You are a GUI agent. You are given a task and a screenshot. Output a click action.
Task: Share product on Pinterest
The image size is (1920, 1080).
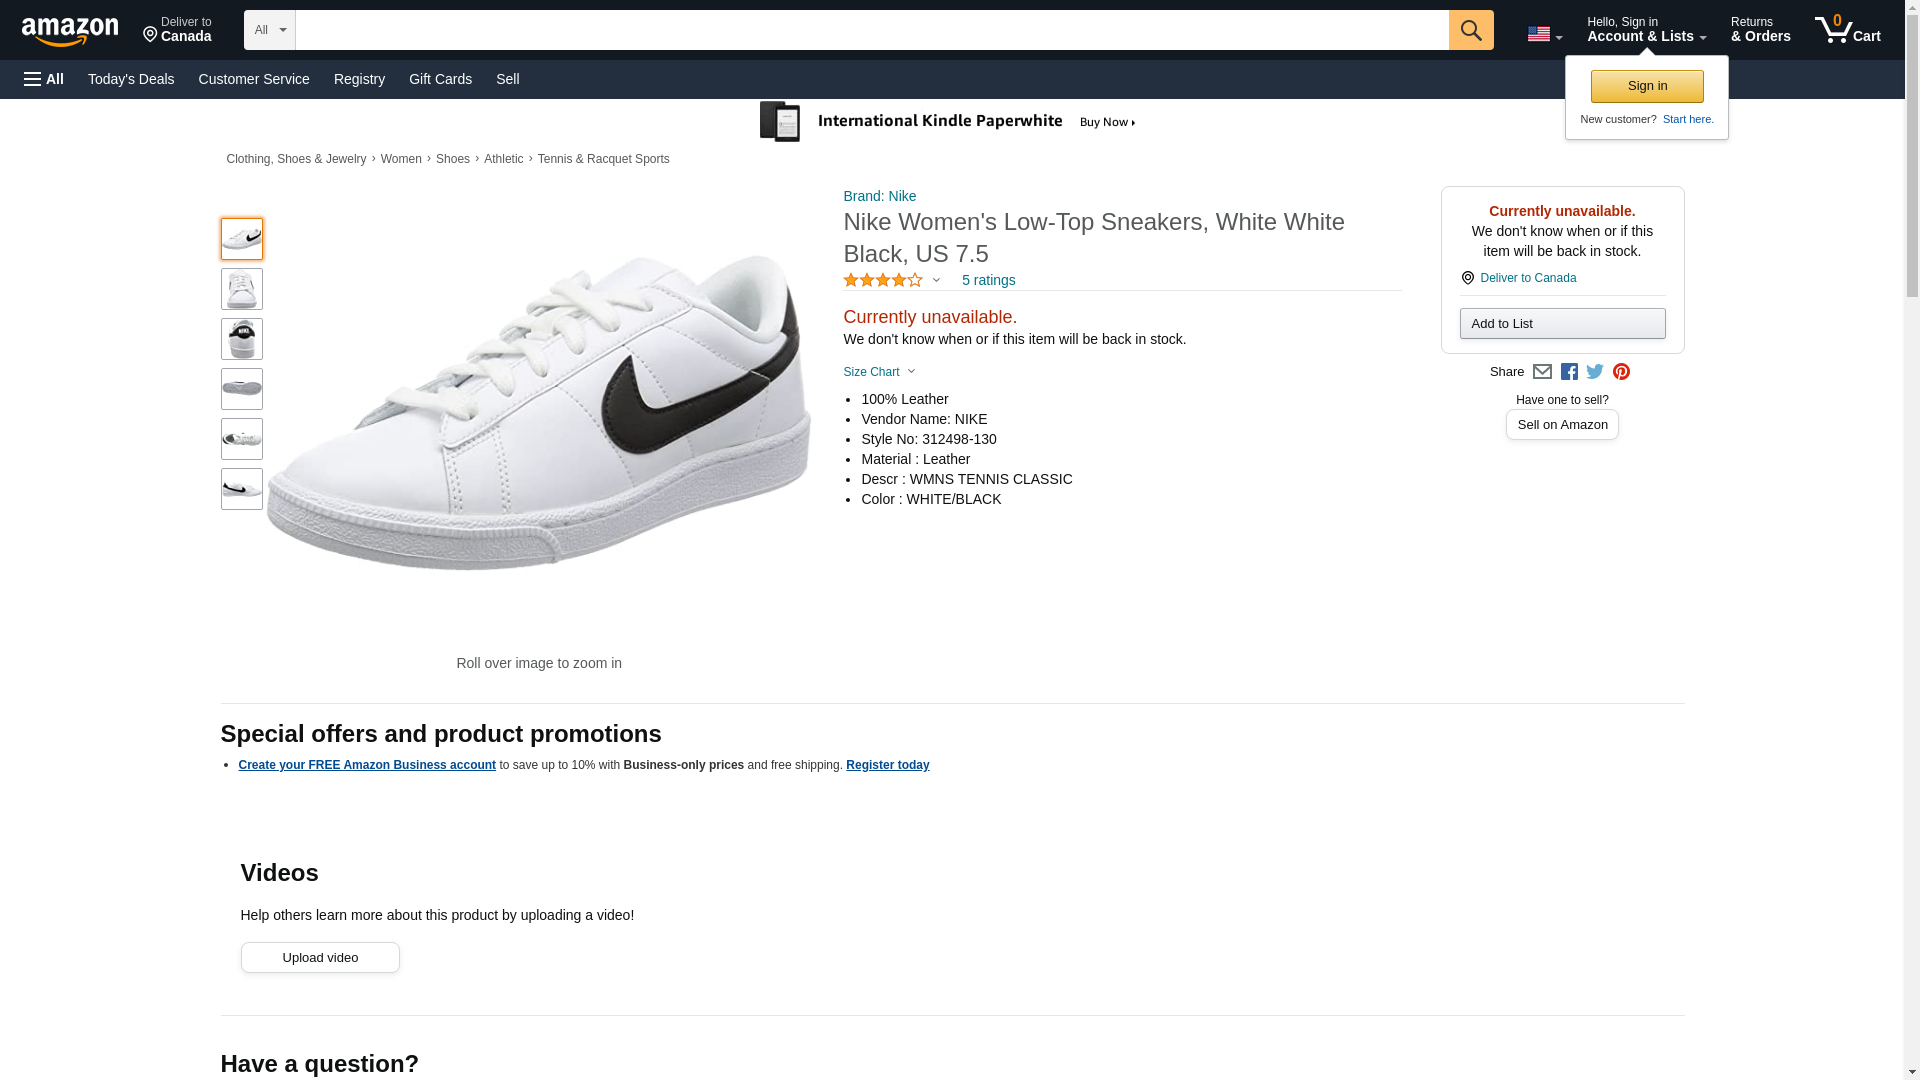1621,372
